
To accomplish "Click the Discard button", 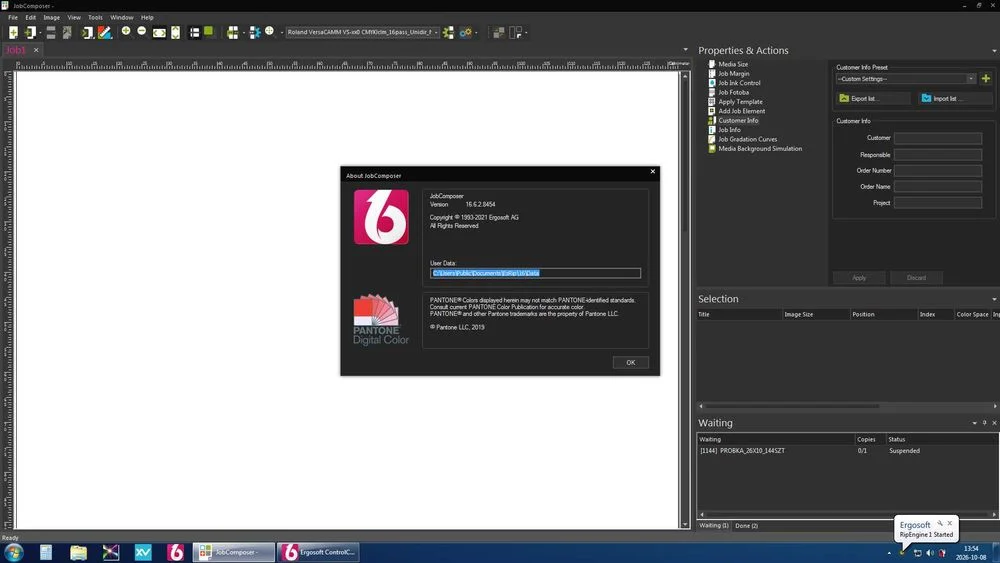I will pyautogui.click(x=916, y=278).
